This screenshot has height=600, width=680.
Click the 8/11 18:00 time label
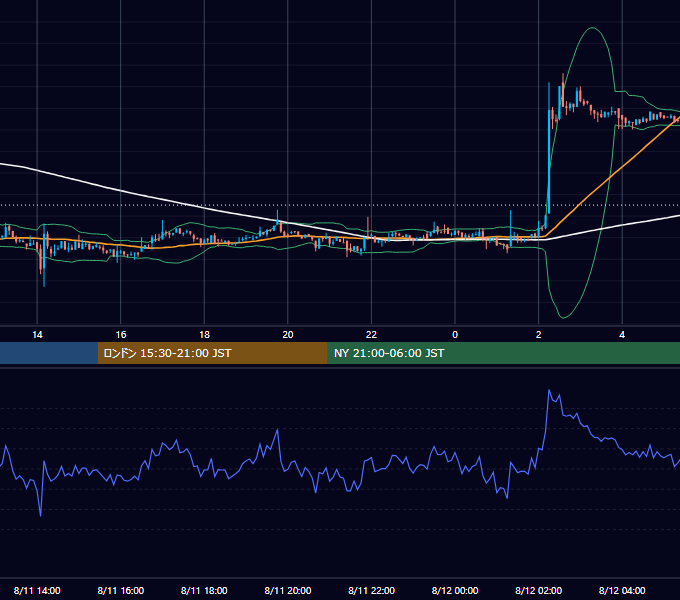[x=204, y=590]
